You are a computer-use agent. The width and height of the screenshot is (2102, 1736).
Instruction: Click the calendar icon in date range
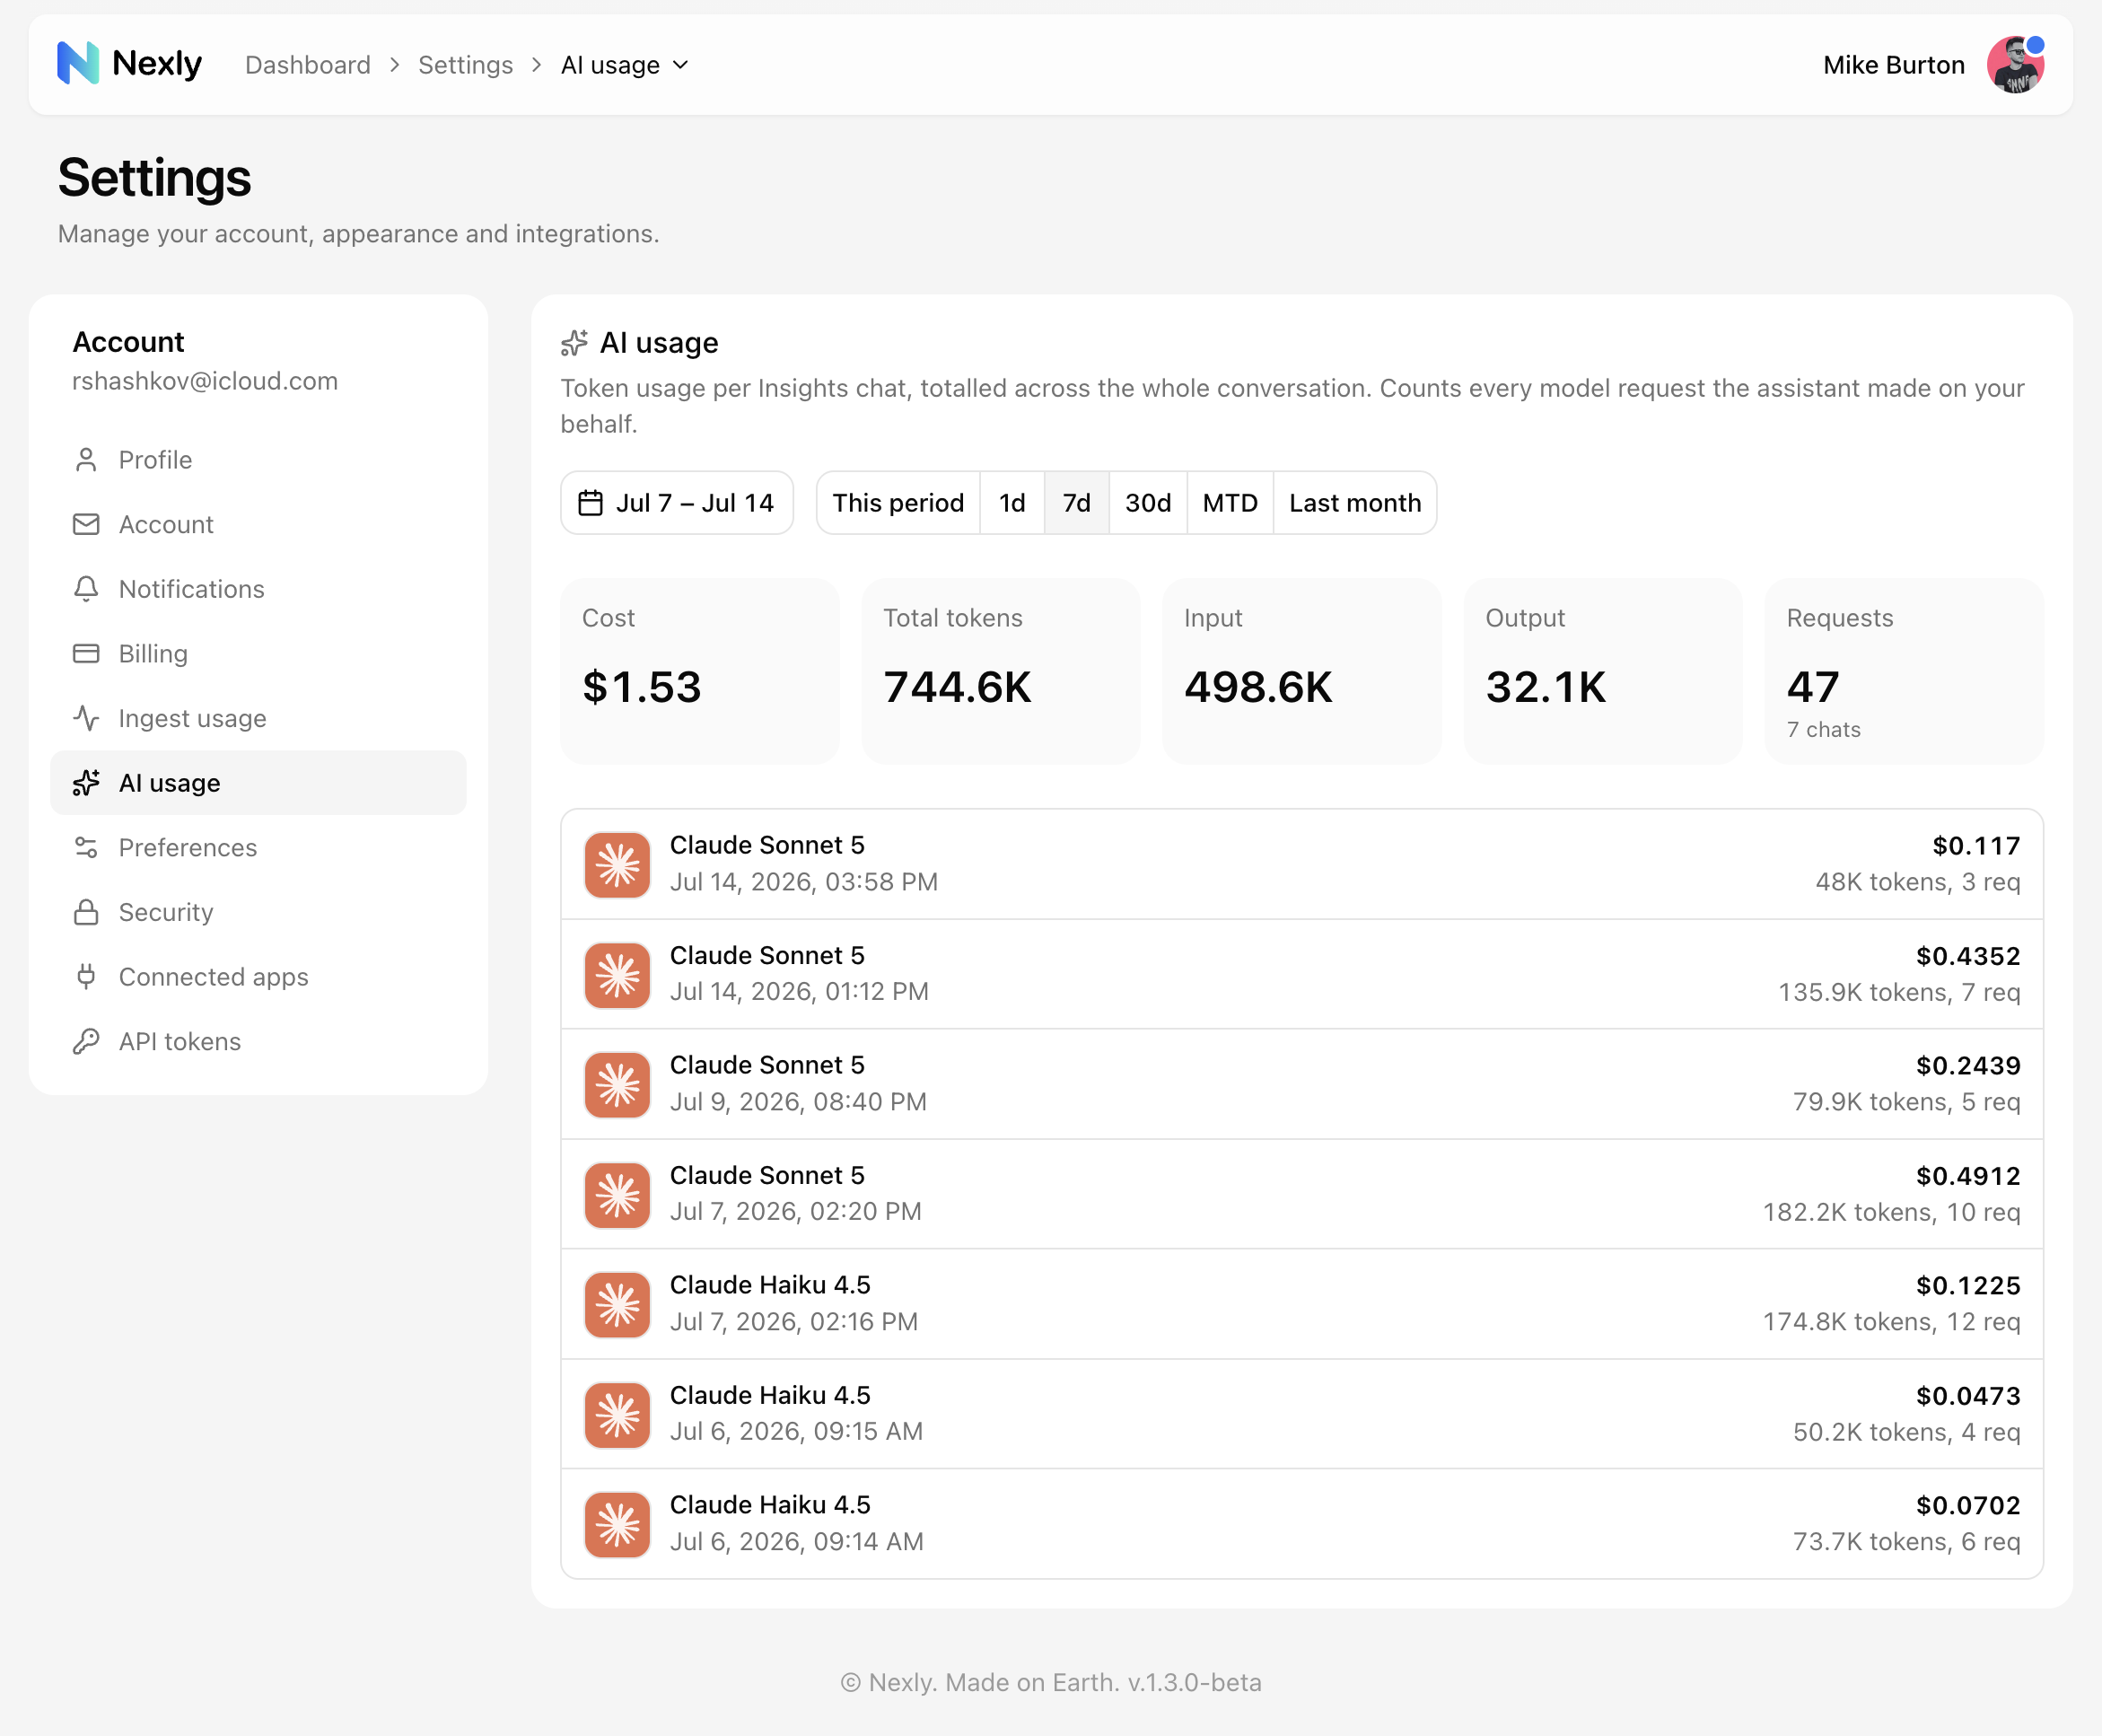pos(591,503)
